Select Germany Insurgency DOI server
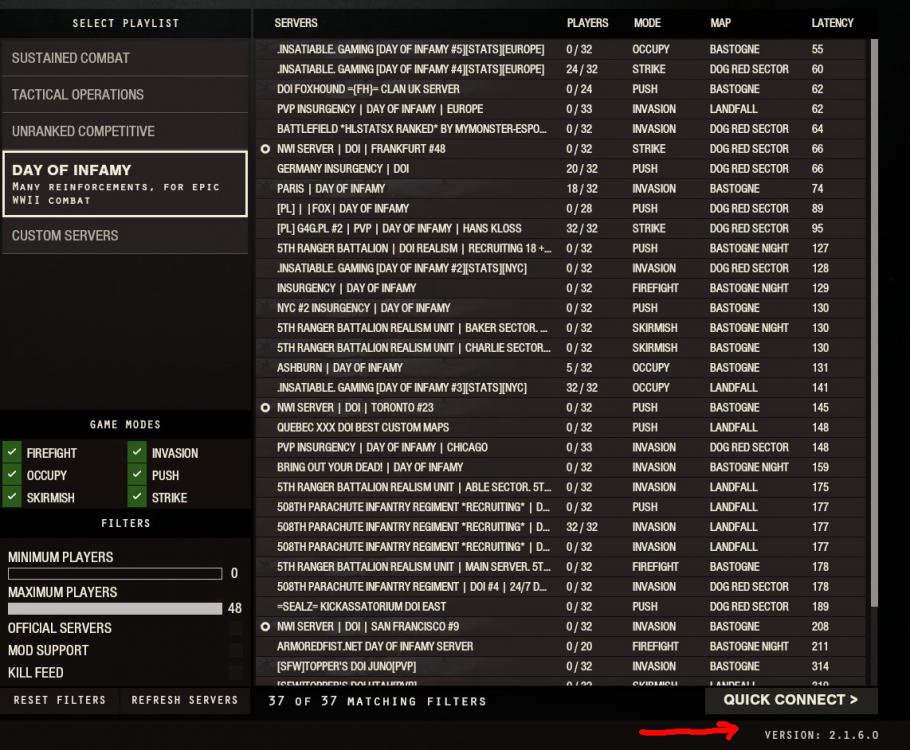 [560, 169]
